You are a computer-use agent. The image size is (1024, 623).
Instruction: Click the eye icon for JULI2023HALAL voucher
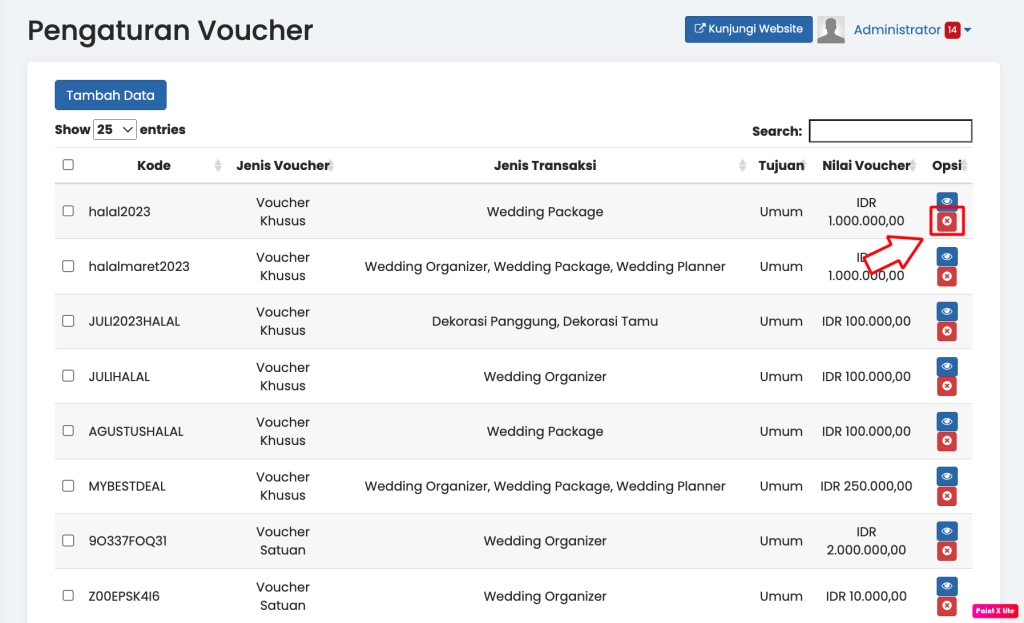click(x=947, y=311)
